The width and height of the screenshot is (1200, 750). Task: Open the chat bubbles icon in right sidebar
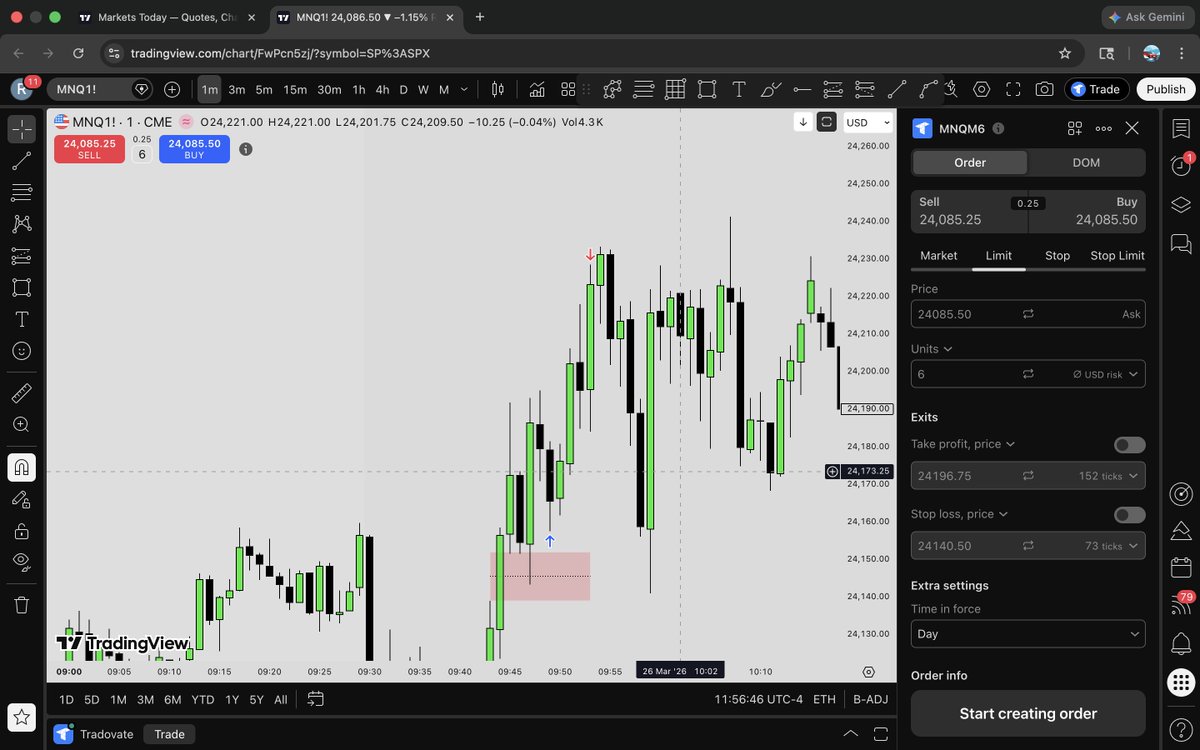click(1181, 243)
